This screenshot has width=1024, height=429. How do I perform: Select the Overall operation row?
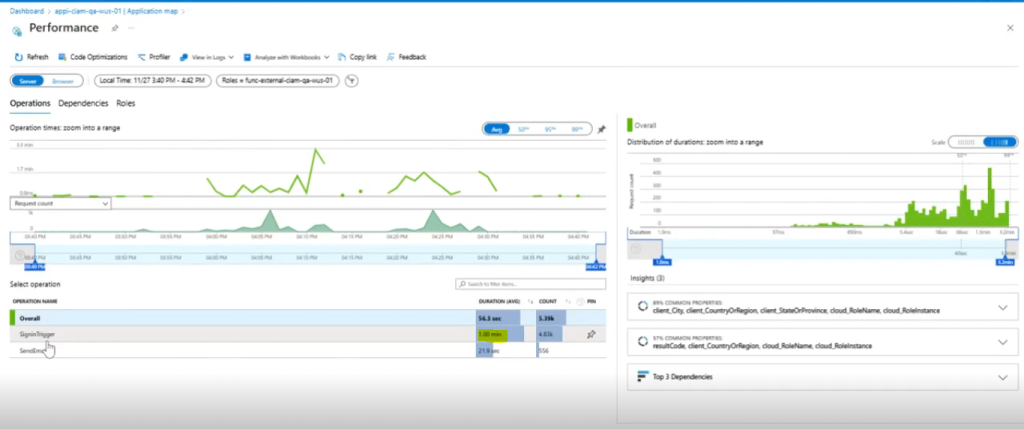[x=308, y=318]
